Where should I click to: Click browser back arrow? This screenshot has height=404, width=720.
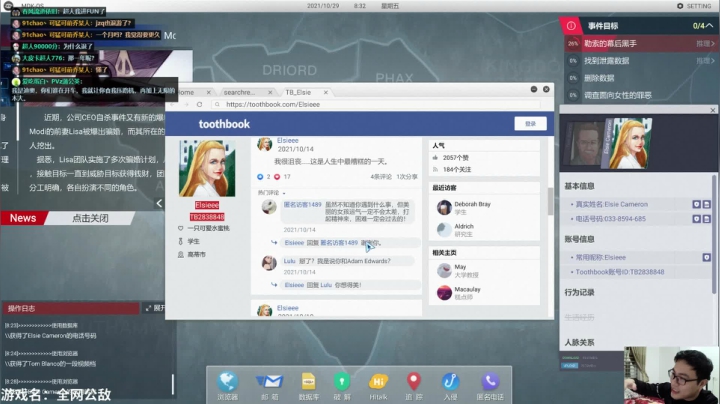(x=173, y=104)
